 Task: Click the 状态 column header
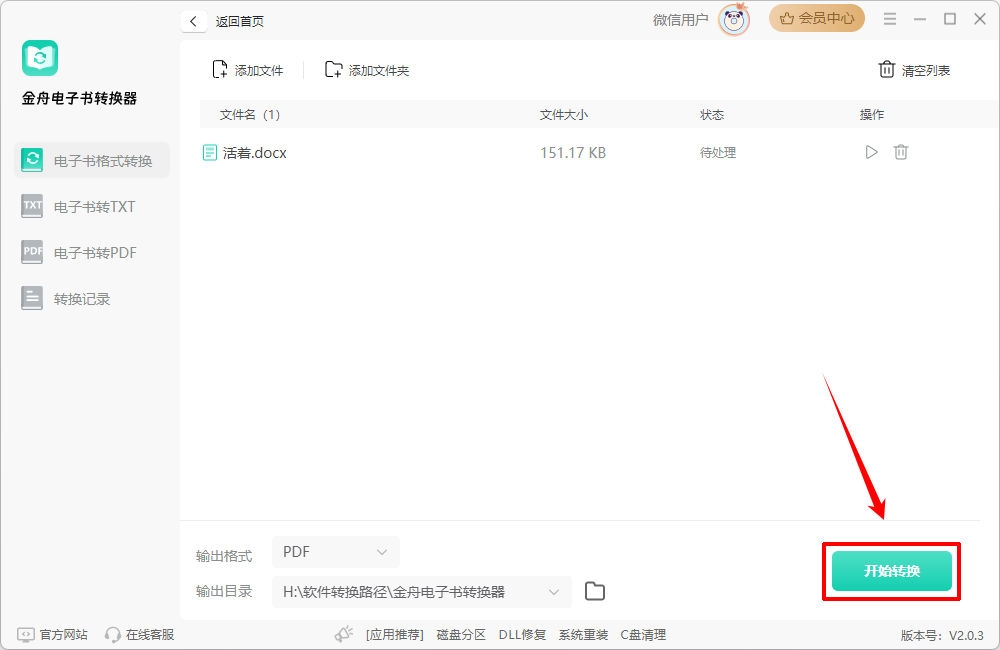pyautogui.click(x=712, y=115)
